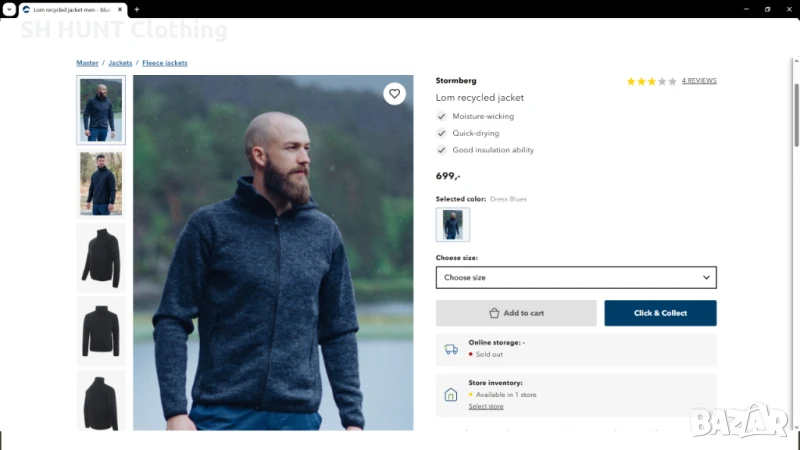Click the heart wishlist icon on photo
Viewport: 800px width, 450px height.
click(x=395, y=94)
